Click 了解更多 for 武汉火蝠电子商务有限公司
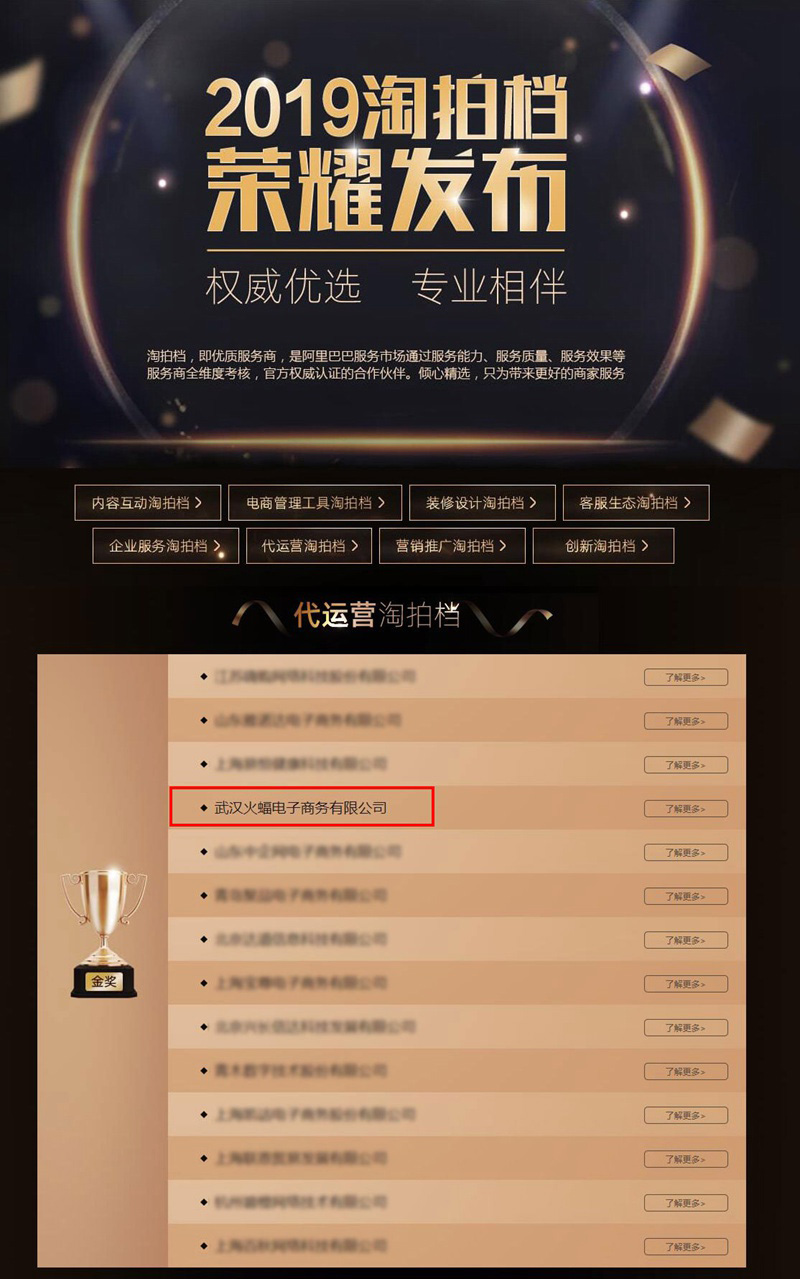Screen dimensions: 800x1279 click(686, 809)
